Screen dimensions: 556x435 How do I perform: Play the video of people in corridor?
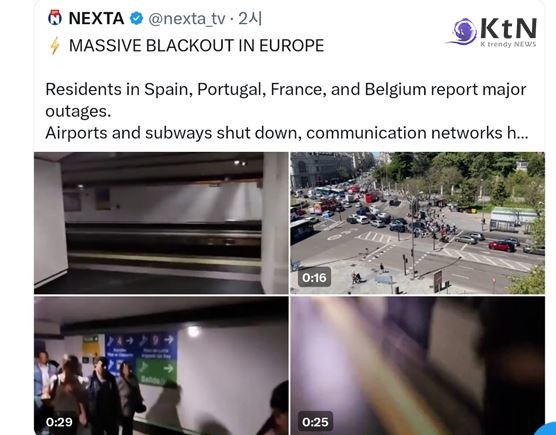tap(161, 366)
